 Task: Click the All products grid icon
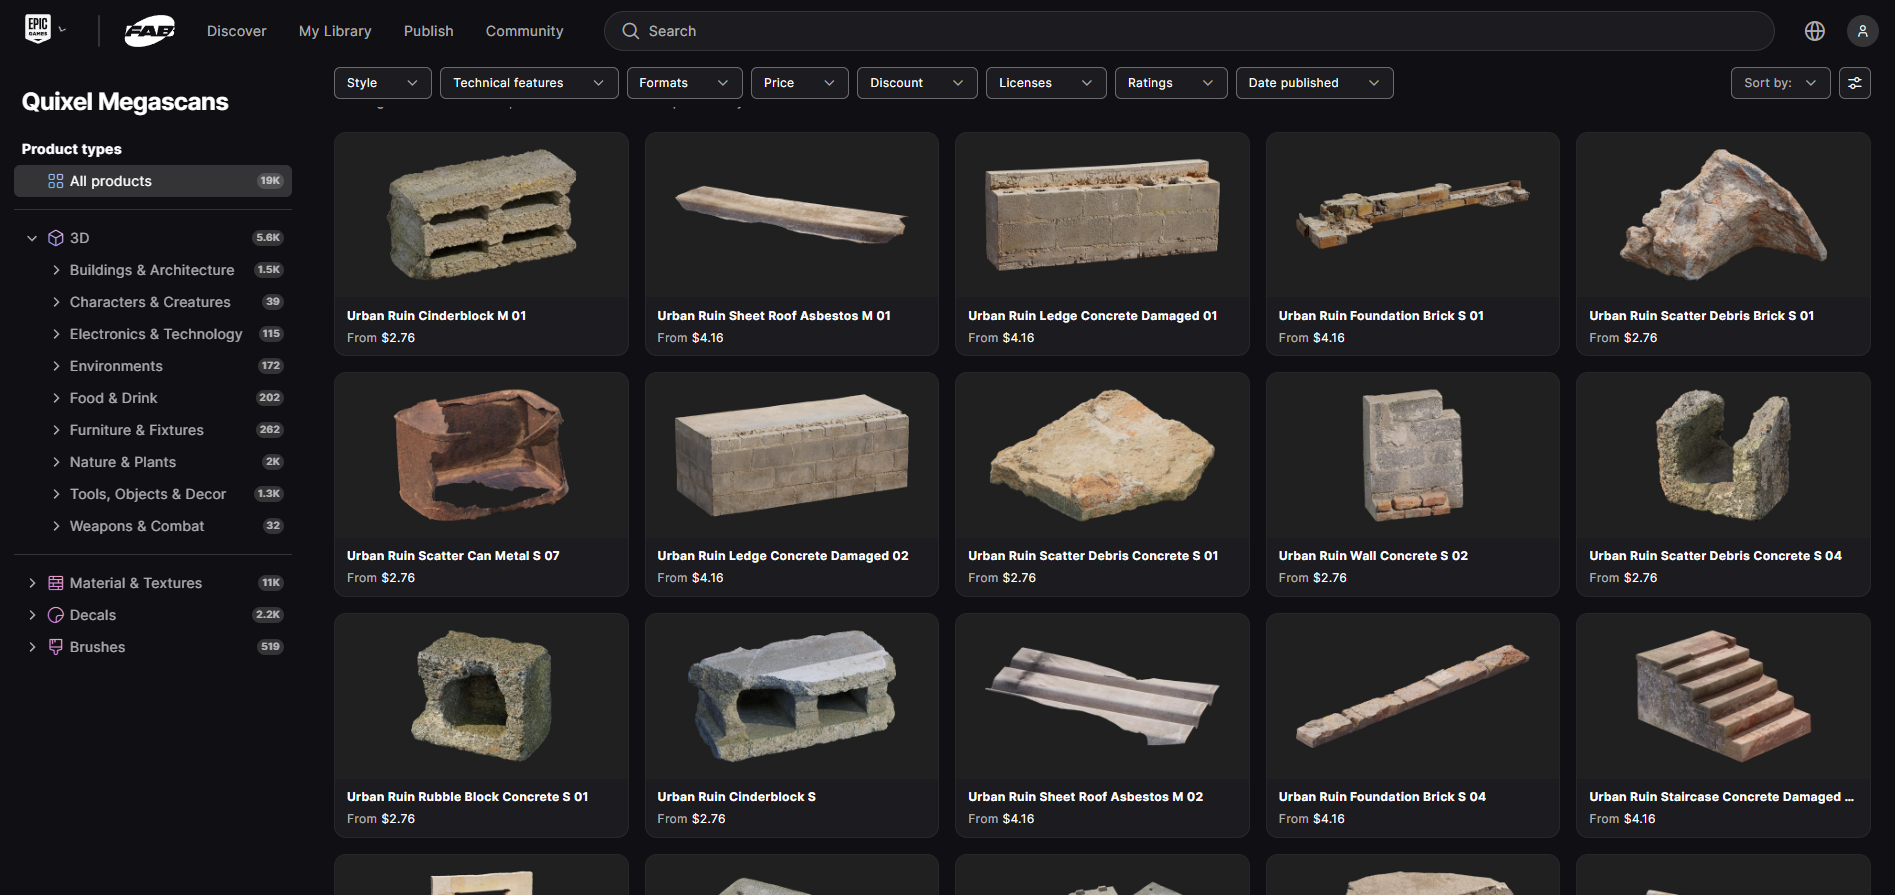[55, 181]
